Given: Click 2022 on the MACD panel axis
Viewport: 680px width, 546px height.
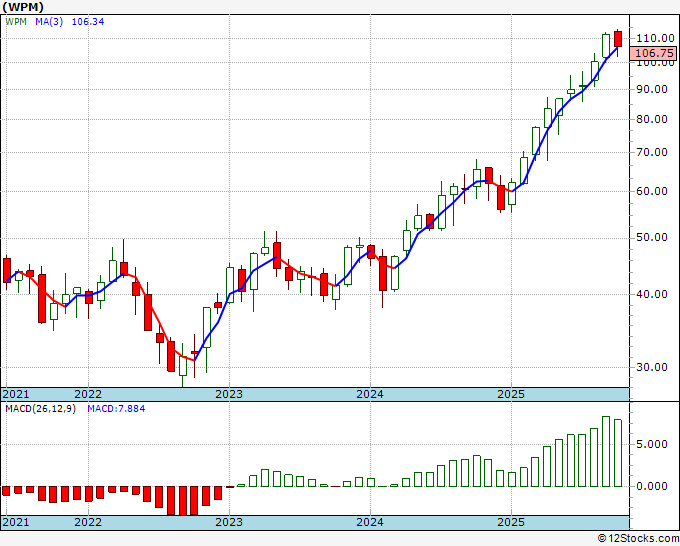Looking at the screenshot, I should [88, 522].
